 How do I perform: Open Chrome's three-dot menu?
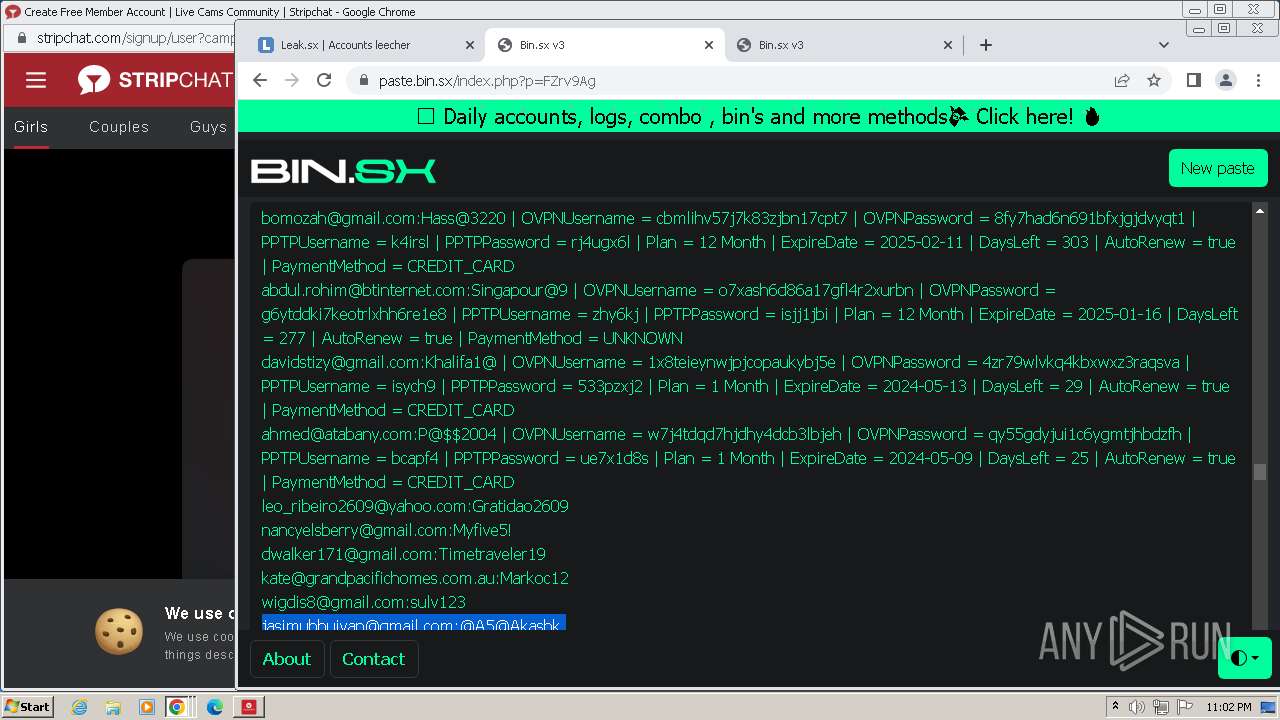[1258, 81]
